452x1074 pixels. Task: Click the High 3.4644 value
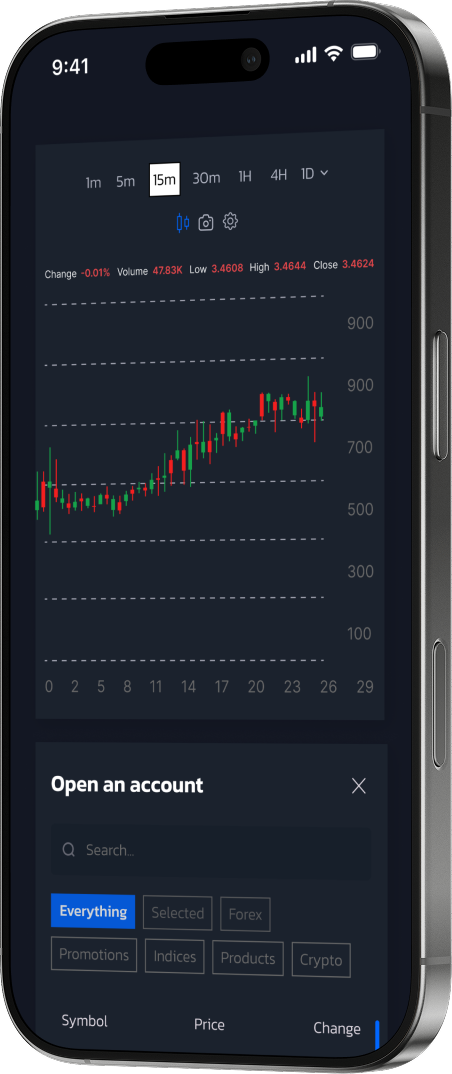pos(289,267)
